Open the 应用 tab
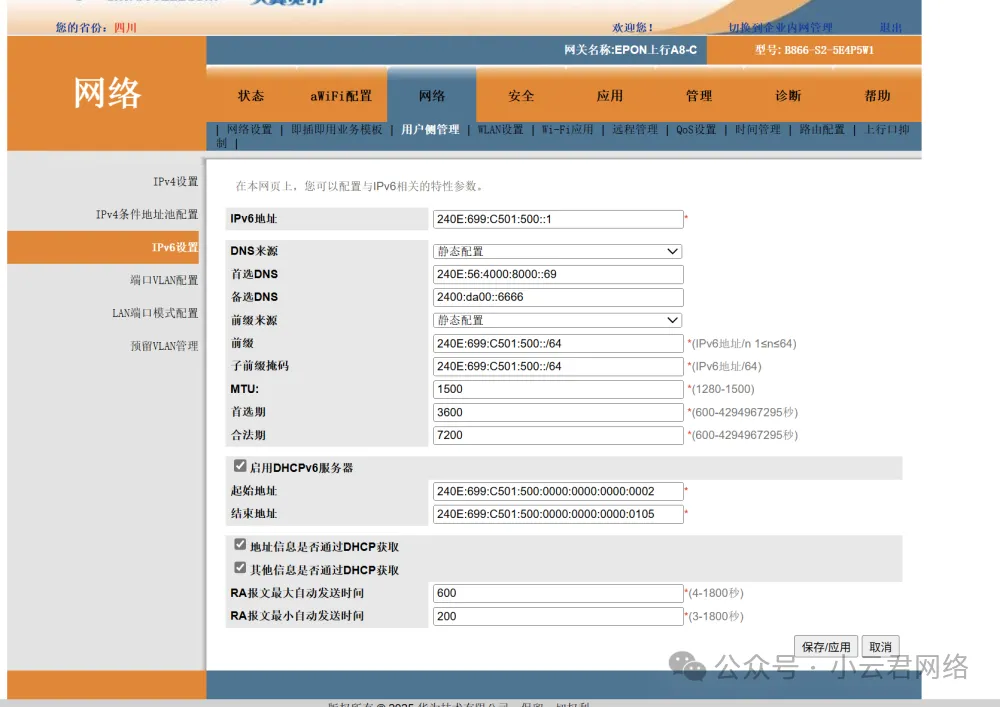Screen dimensions: 1000x707 [610, 96]
